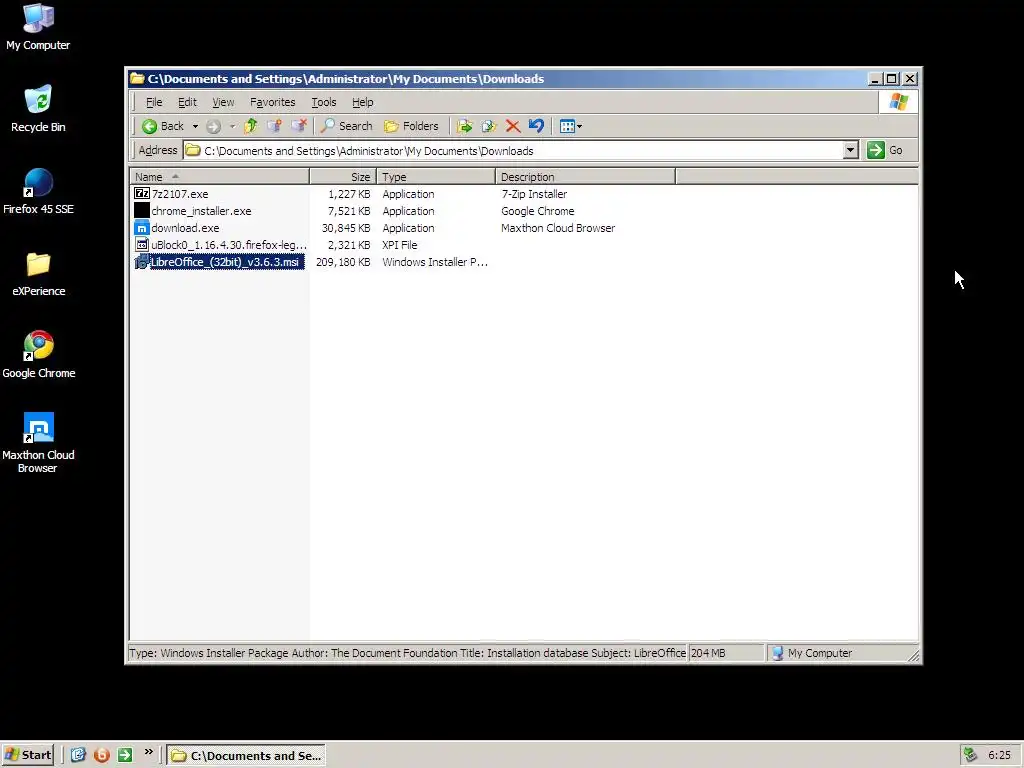Image resolution: width=1024 pixels, height=768 pixels.
Task: Select the uBlock0 XPI file icon
Action: coord(142,245)
